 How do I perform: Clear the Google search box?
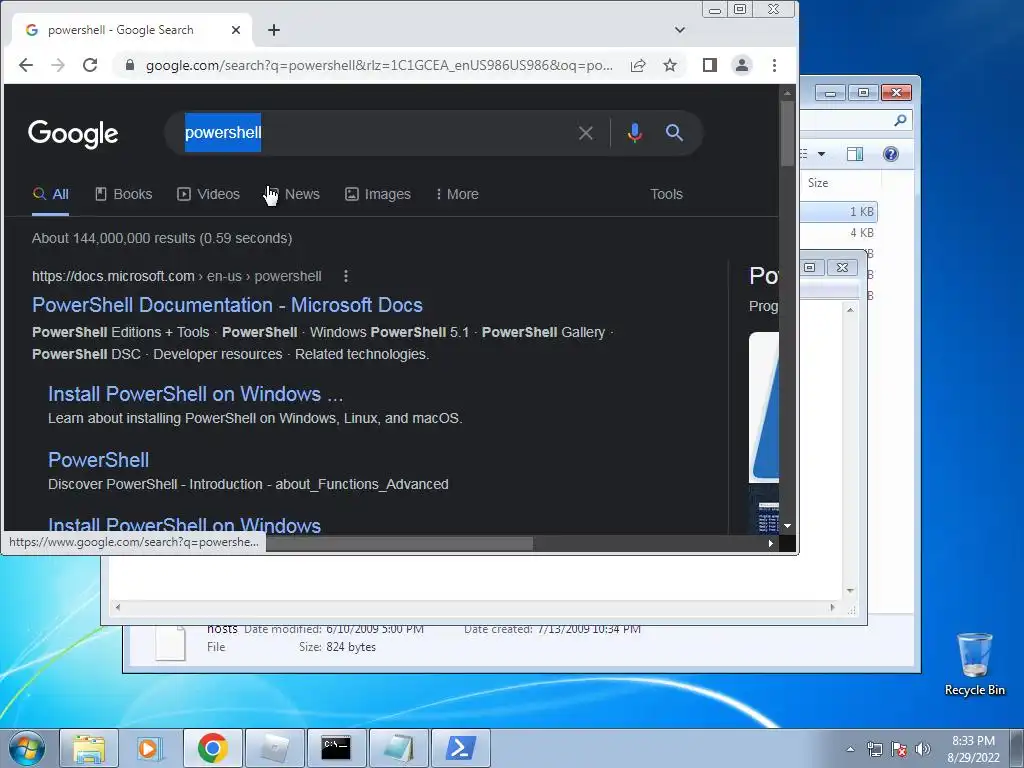coord(586,133)
